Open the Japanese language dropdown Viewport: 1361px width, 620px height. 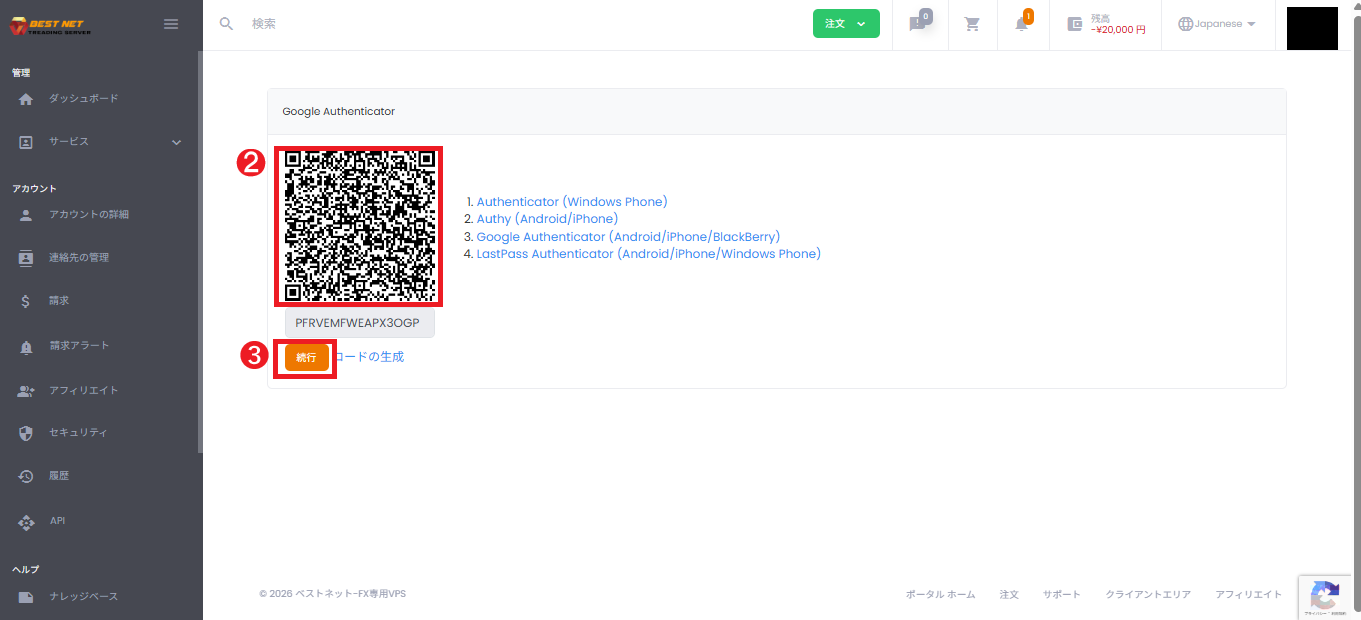click(x=1217, y=23)
